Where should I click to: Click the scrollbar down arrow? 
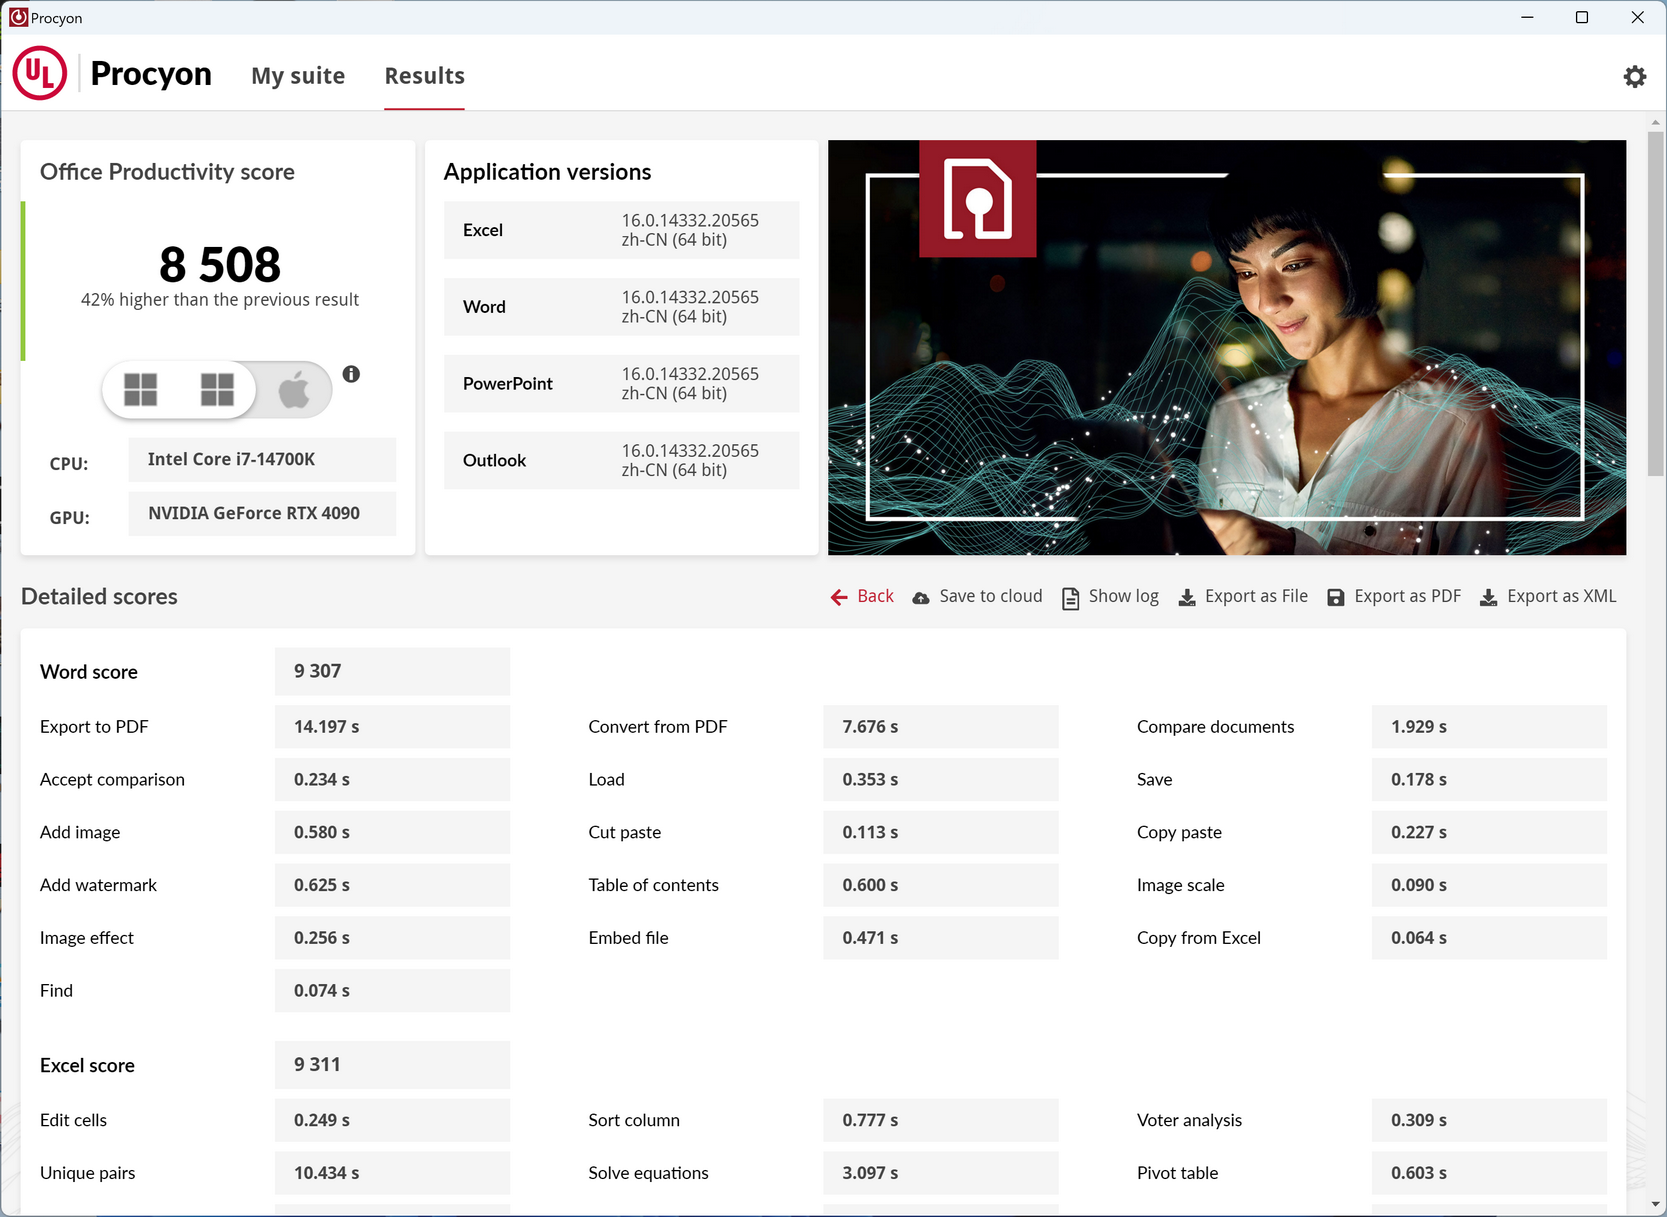click(1656, 1205)
